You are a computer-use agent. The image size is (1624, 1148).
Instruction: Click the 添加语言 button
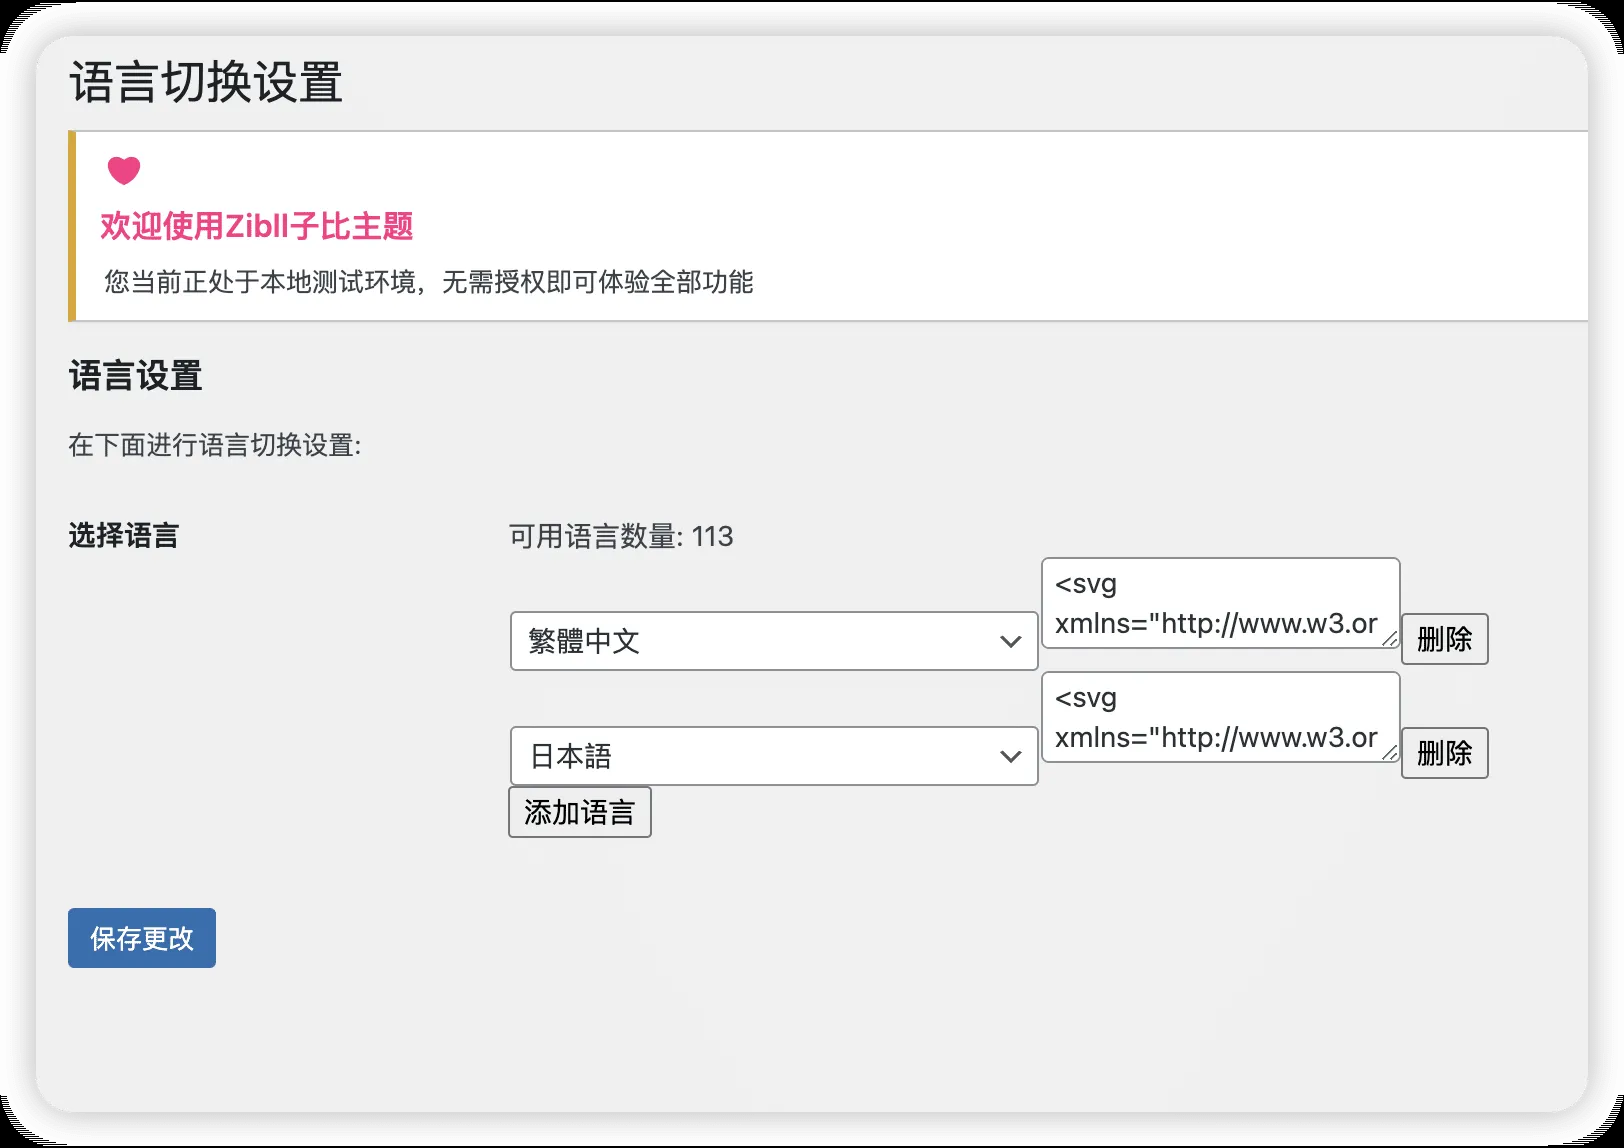pyautogui.click(x=580, y=812)
